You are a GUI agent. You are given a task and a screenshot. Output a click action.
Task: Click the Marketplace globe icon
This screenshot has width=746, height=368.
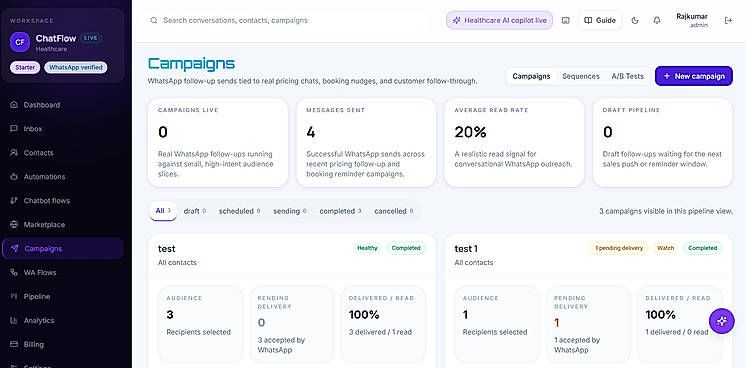[x=14, y=224]
